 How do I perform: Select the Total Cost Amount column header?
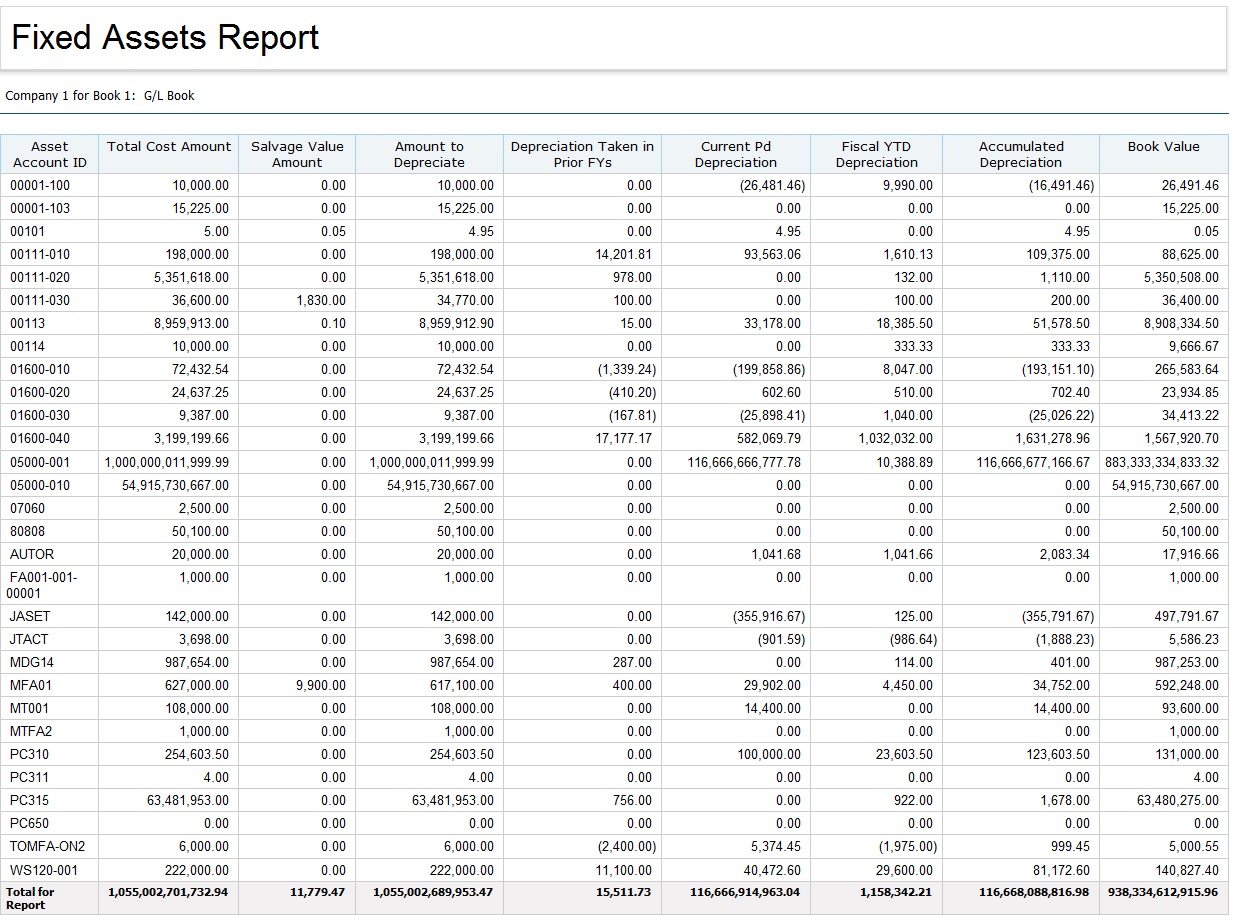[169, 146]
